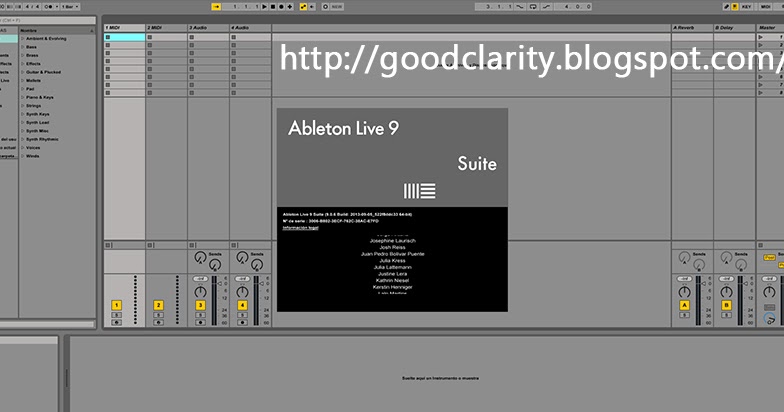Image resolution: width=784 pixels, height=412 pixels.
Task: Select the A Reverb return track header
Action: click(692, 28)
